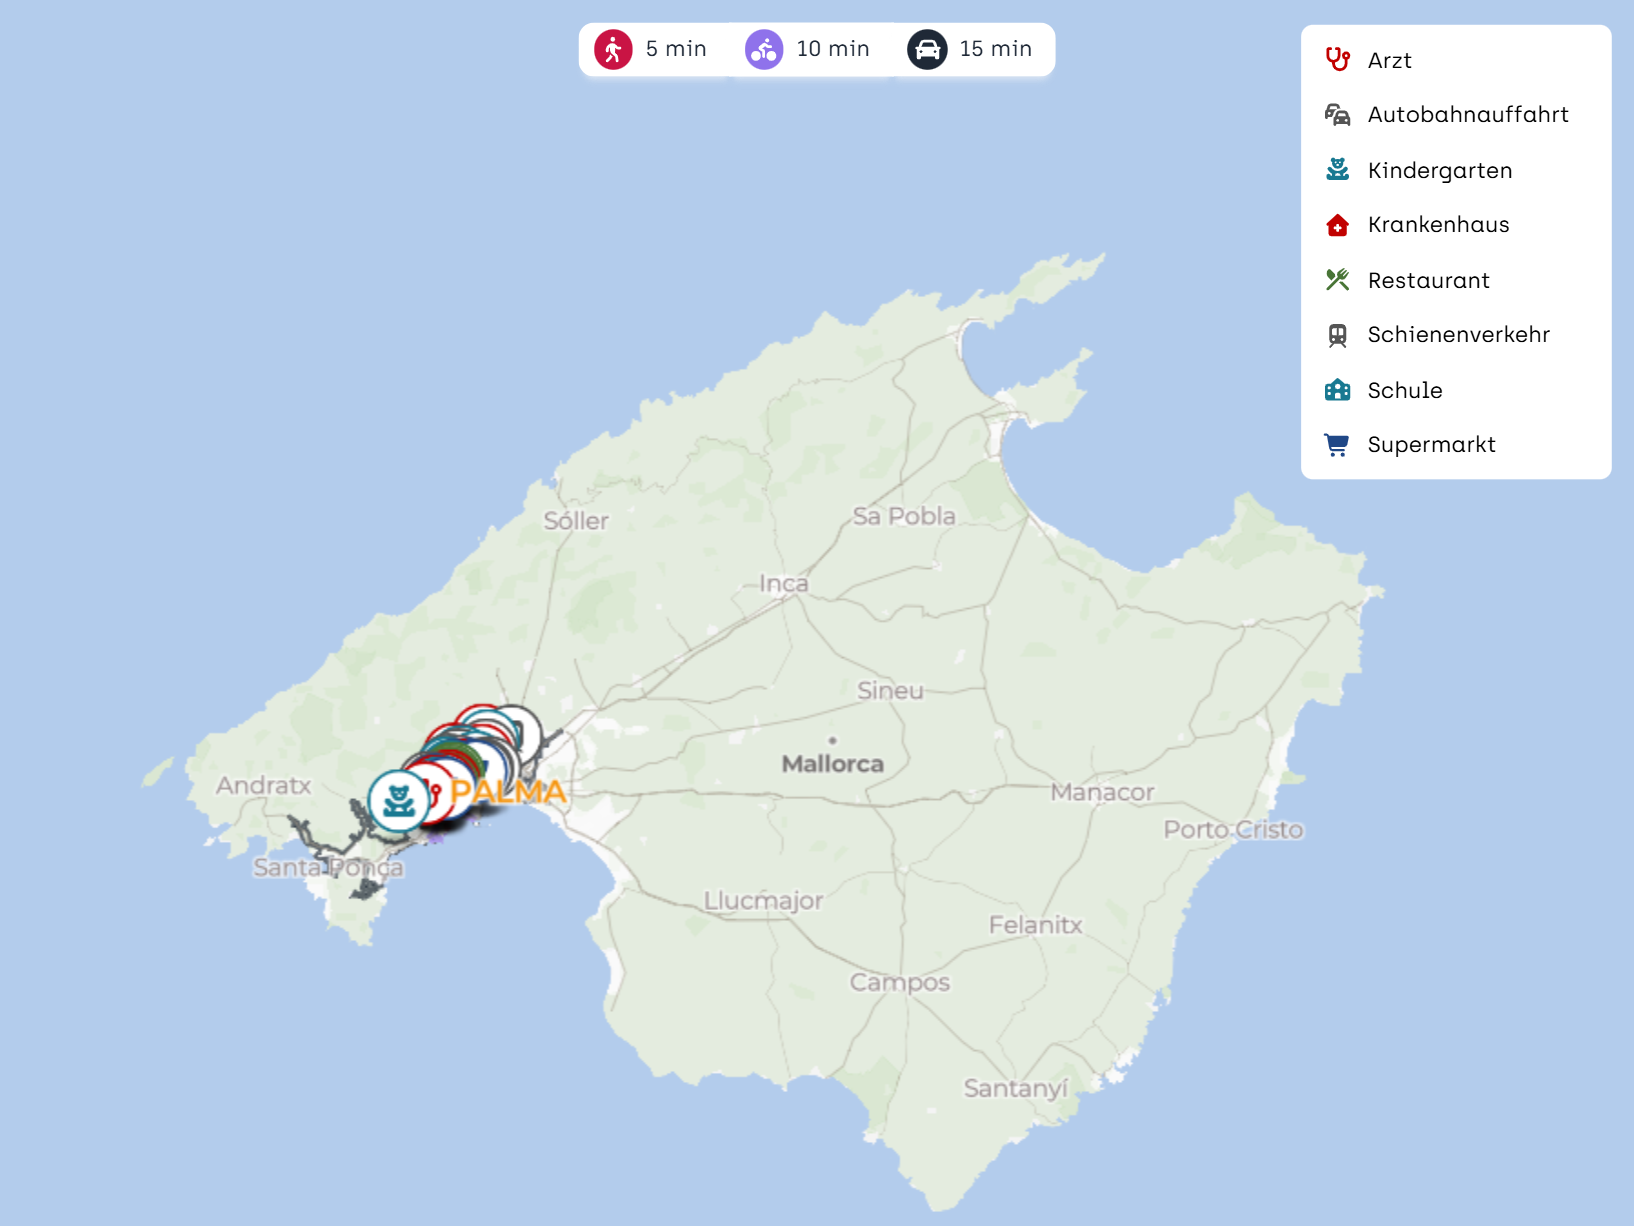Select the 5 min walking isochrone label
1634x1226 pixels.
coord(676,49)
